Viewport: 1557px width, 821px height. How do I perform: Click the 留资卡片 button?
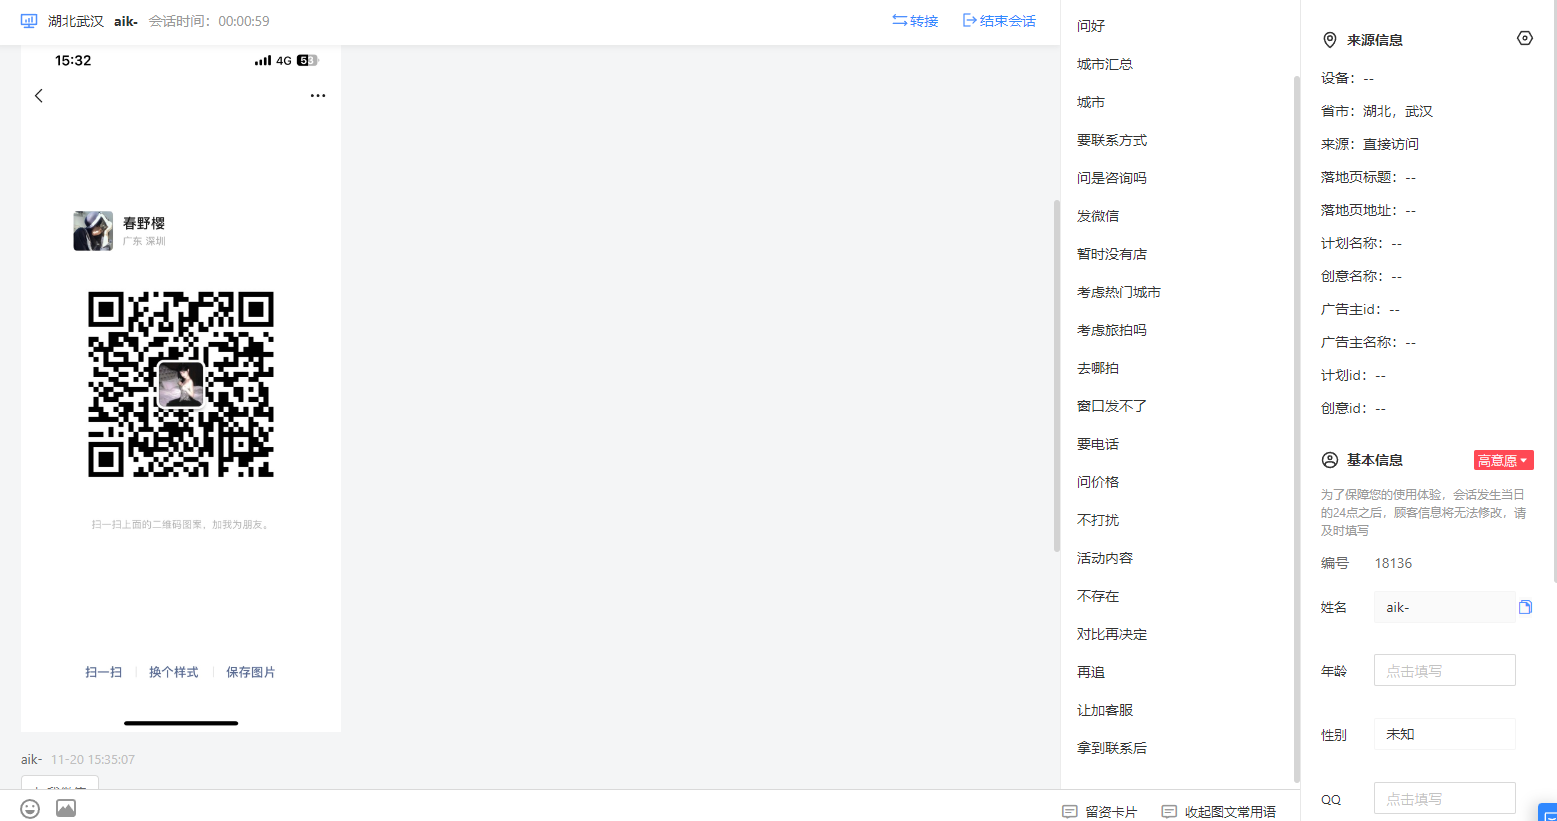tap(1100, 812)
